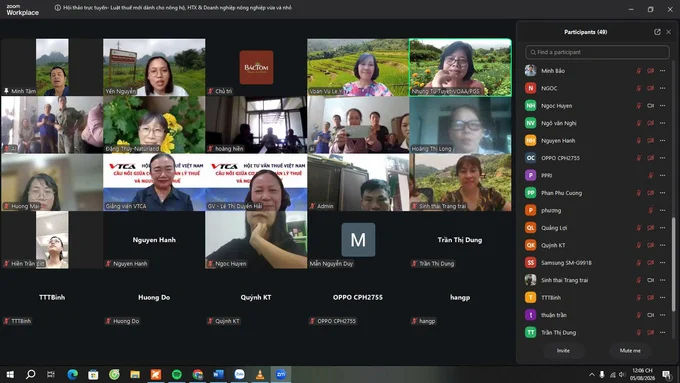
Task: Toggle NGOC's camera-off icon
Action: coord(651,88)
